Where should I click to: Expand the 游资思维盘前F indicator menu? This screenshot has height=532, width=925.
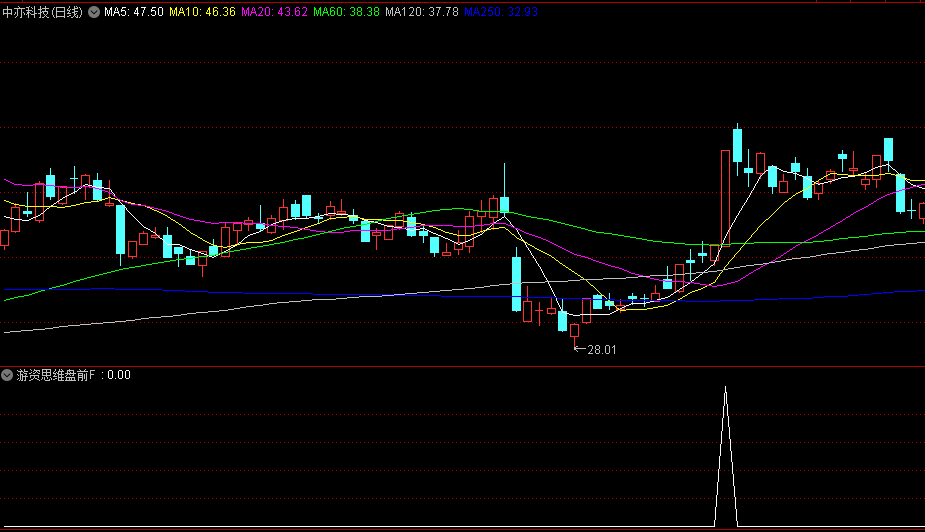pos(6,375)
